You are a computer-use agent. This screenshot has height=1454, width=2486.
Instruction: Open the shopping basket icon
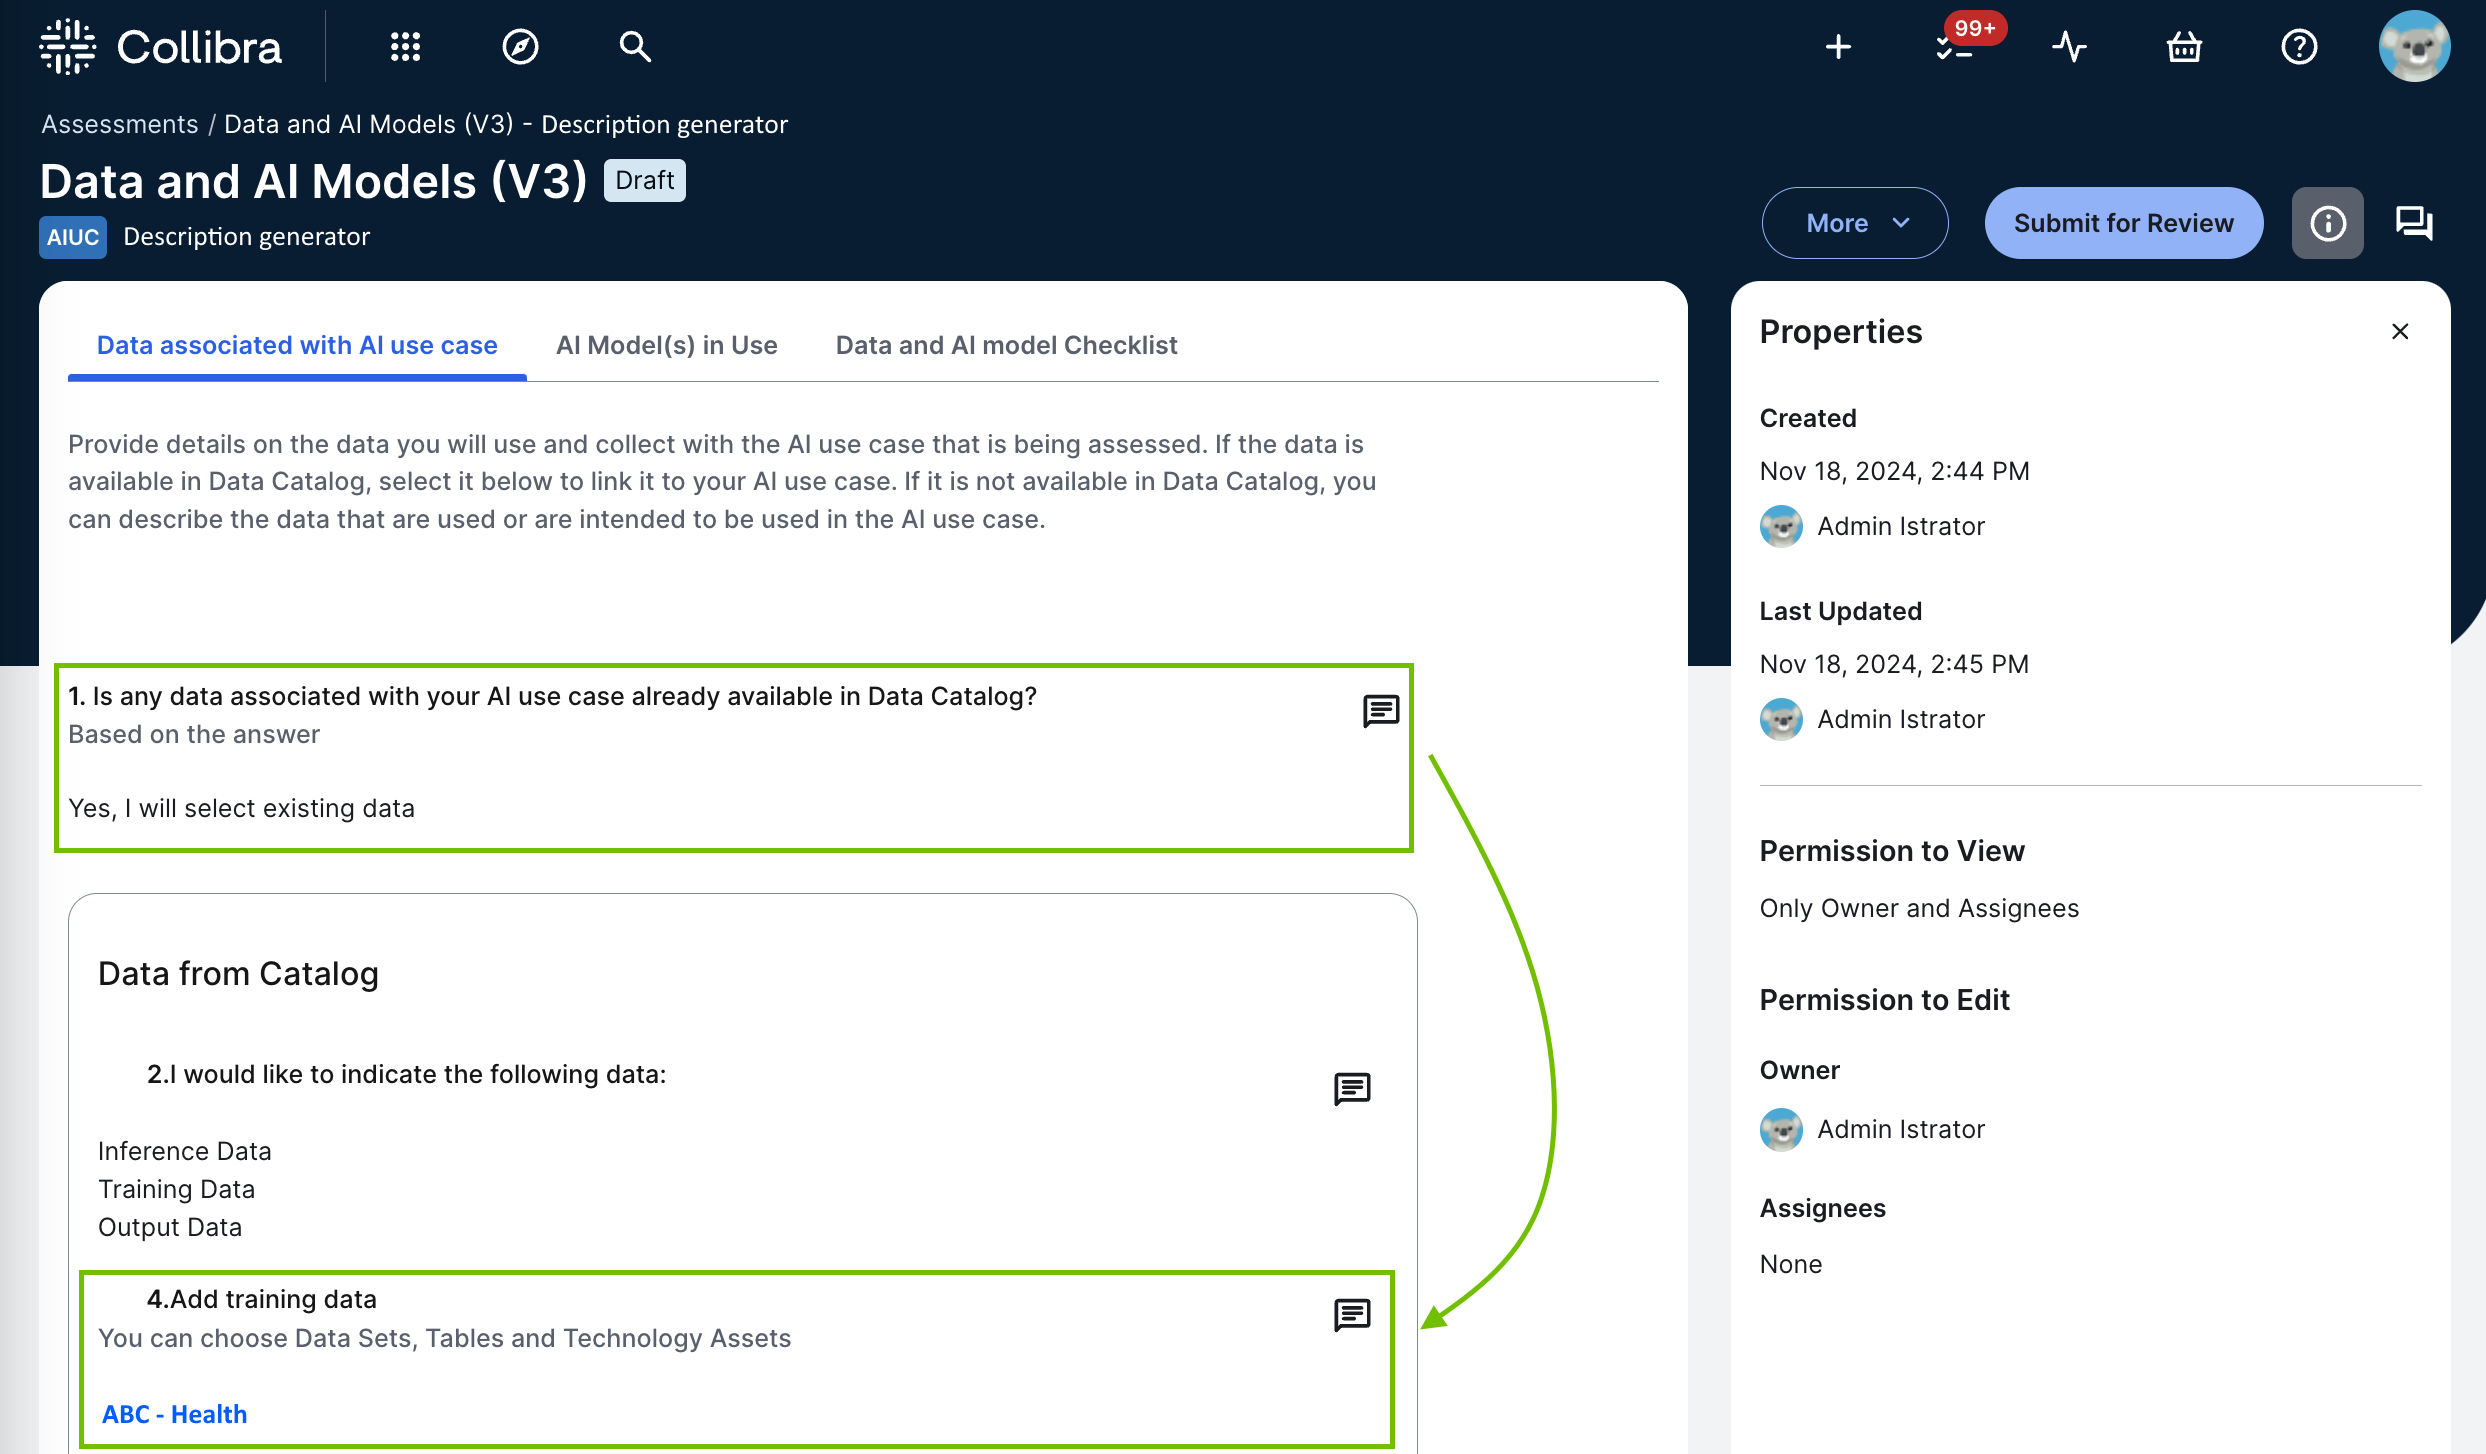coord(2184,47)
